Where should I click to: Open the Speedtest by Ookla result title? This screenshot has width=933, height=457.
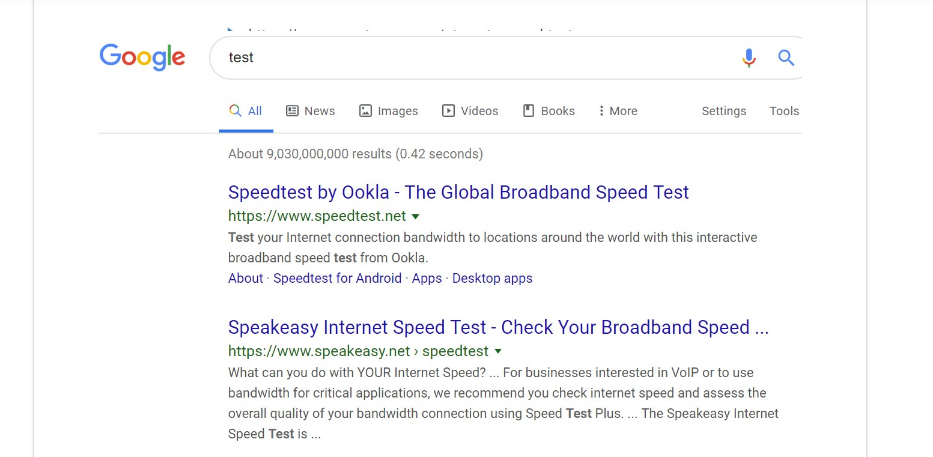[458, 192]
